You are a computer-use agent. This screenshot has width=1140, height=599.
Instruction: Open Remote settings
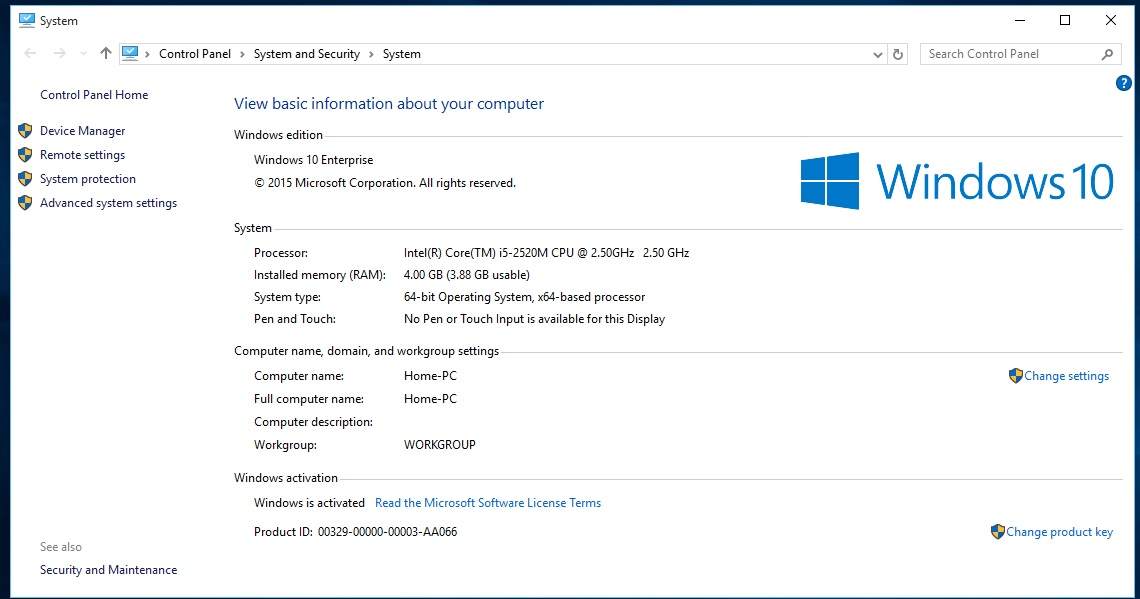82,155
